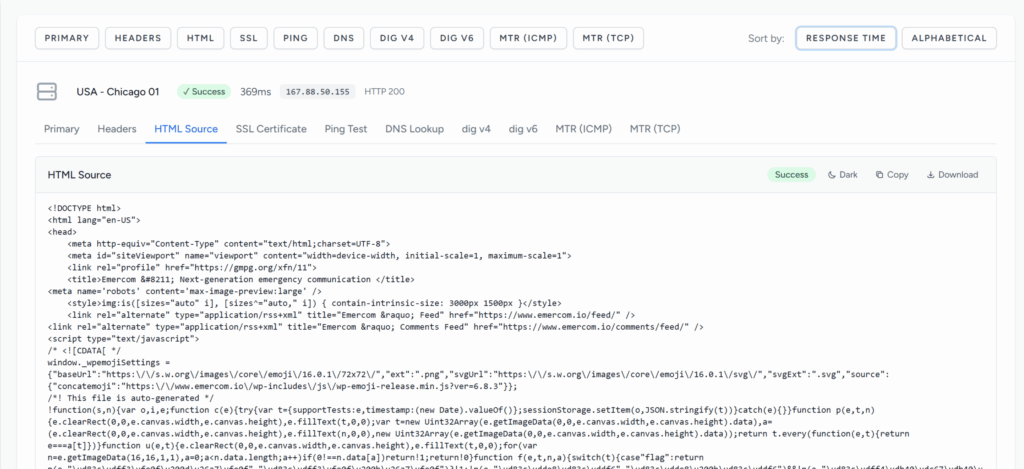This screenshot has height=469, width=1024.
Task: Open the dig v6 tab
Action: [x=523, y=129]
